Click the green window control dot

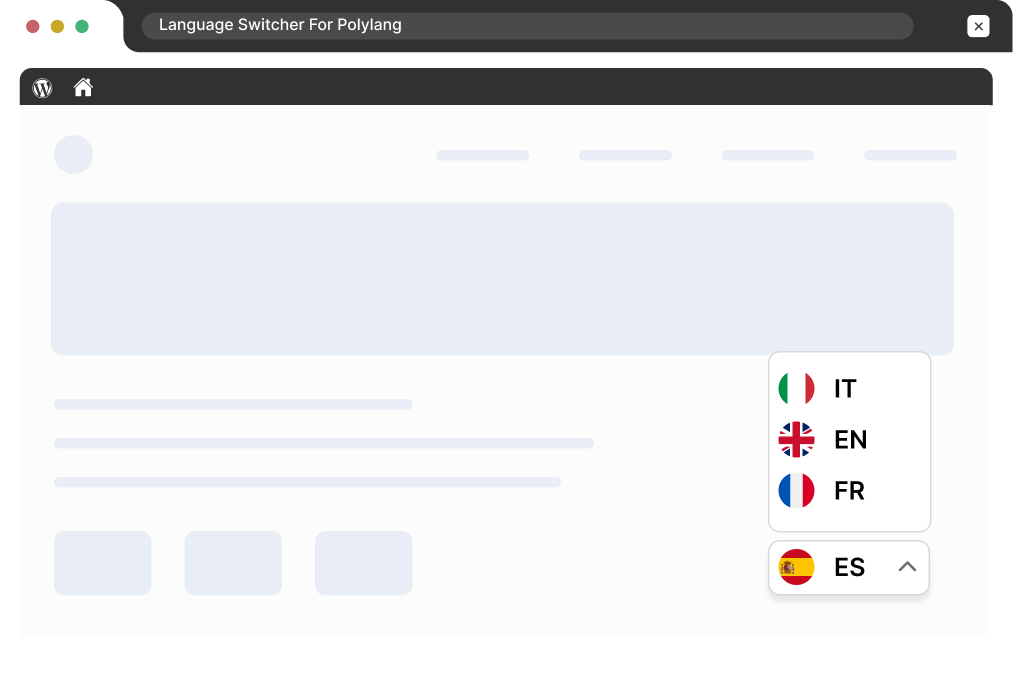click(81, 26)
